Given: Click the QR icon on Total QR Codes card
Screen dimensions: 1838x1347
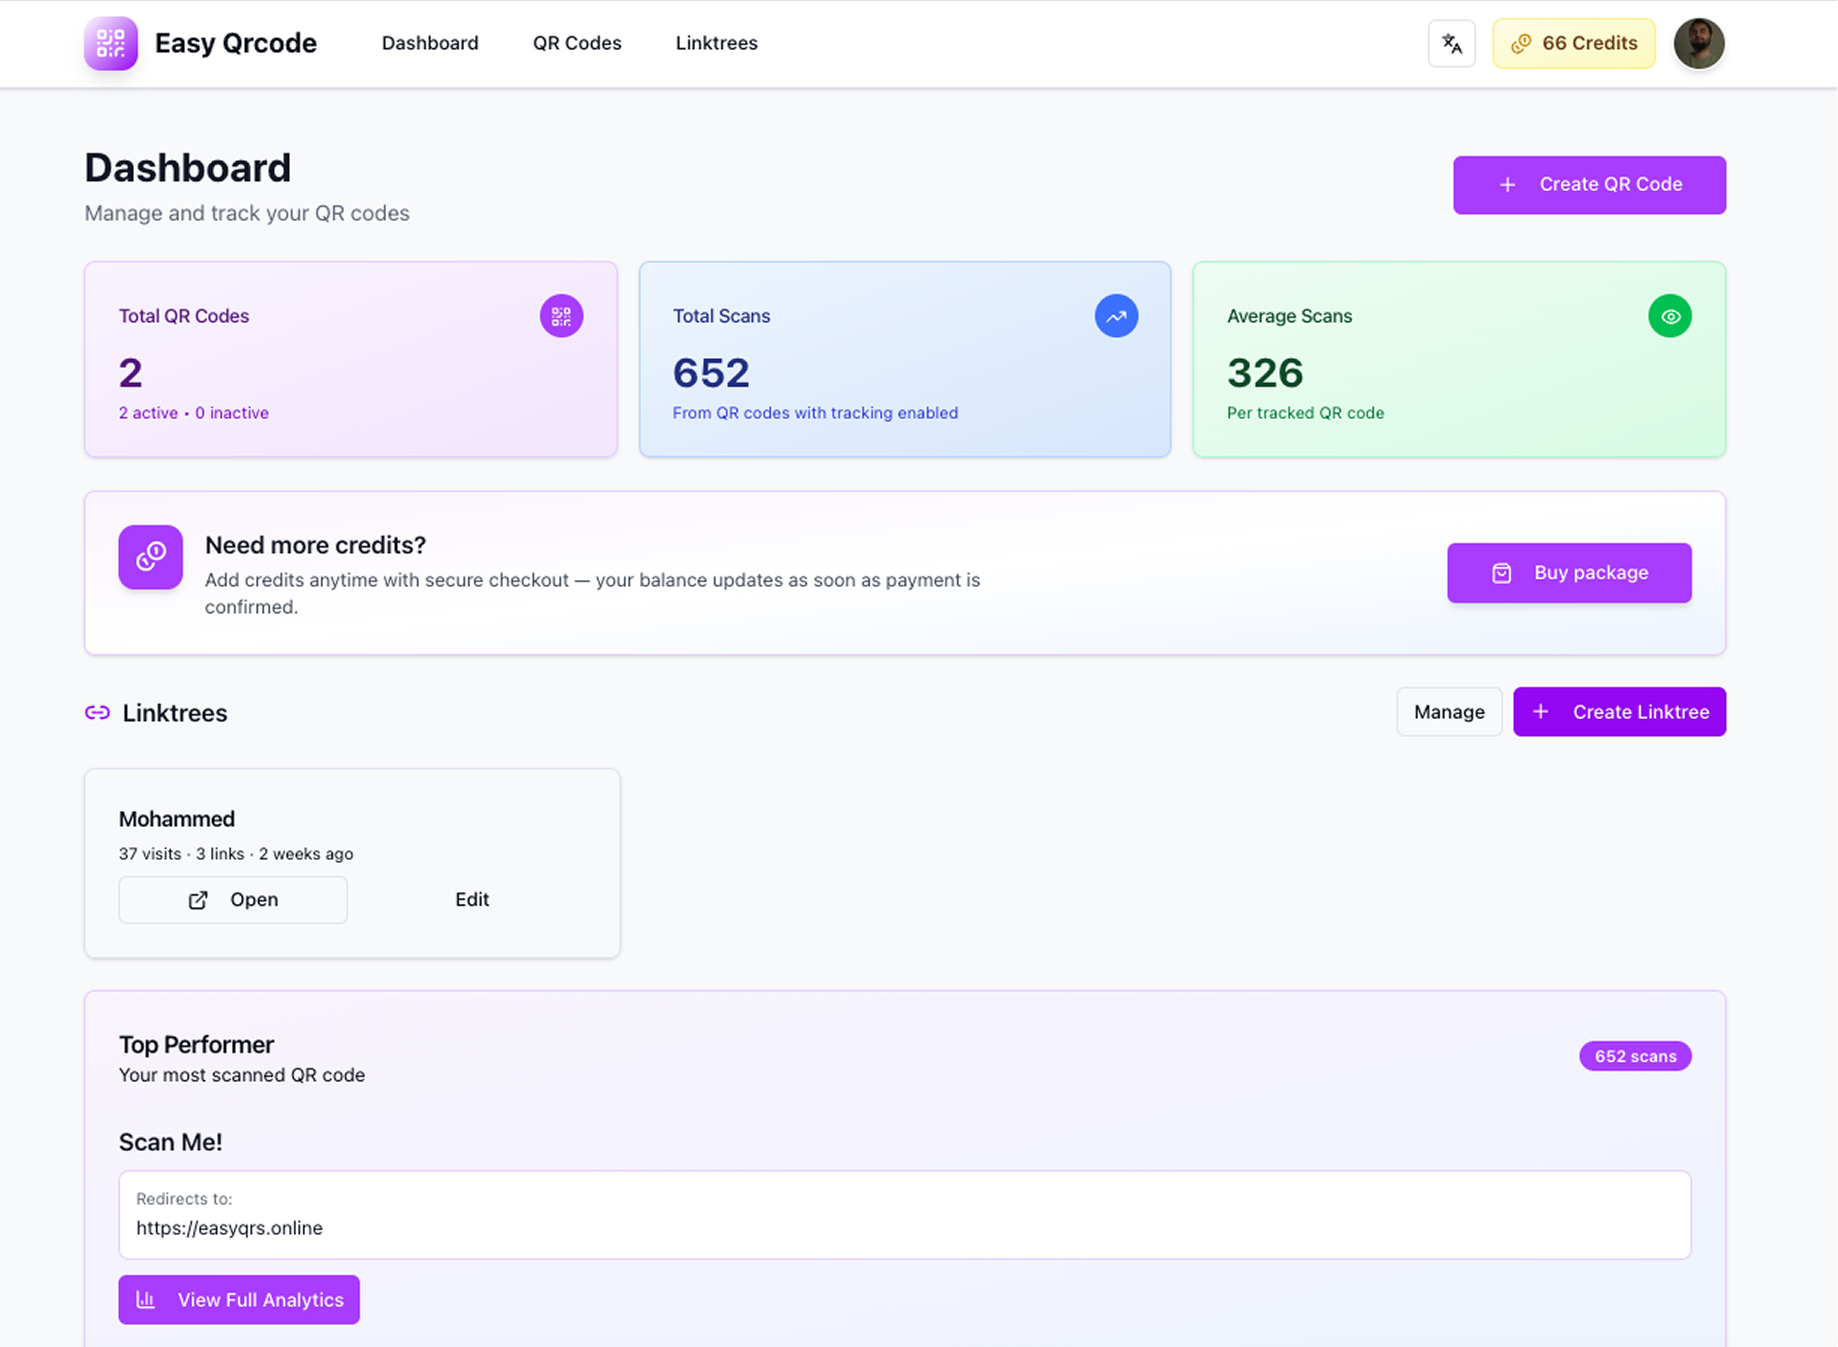Looking at the screenshot, I should pyautogui.click(x=561, y=316).
